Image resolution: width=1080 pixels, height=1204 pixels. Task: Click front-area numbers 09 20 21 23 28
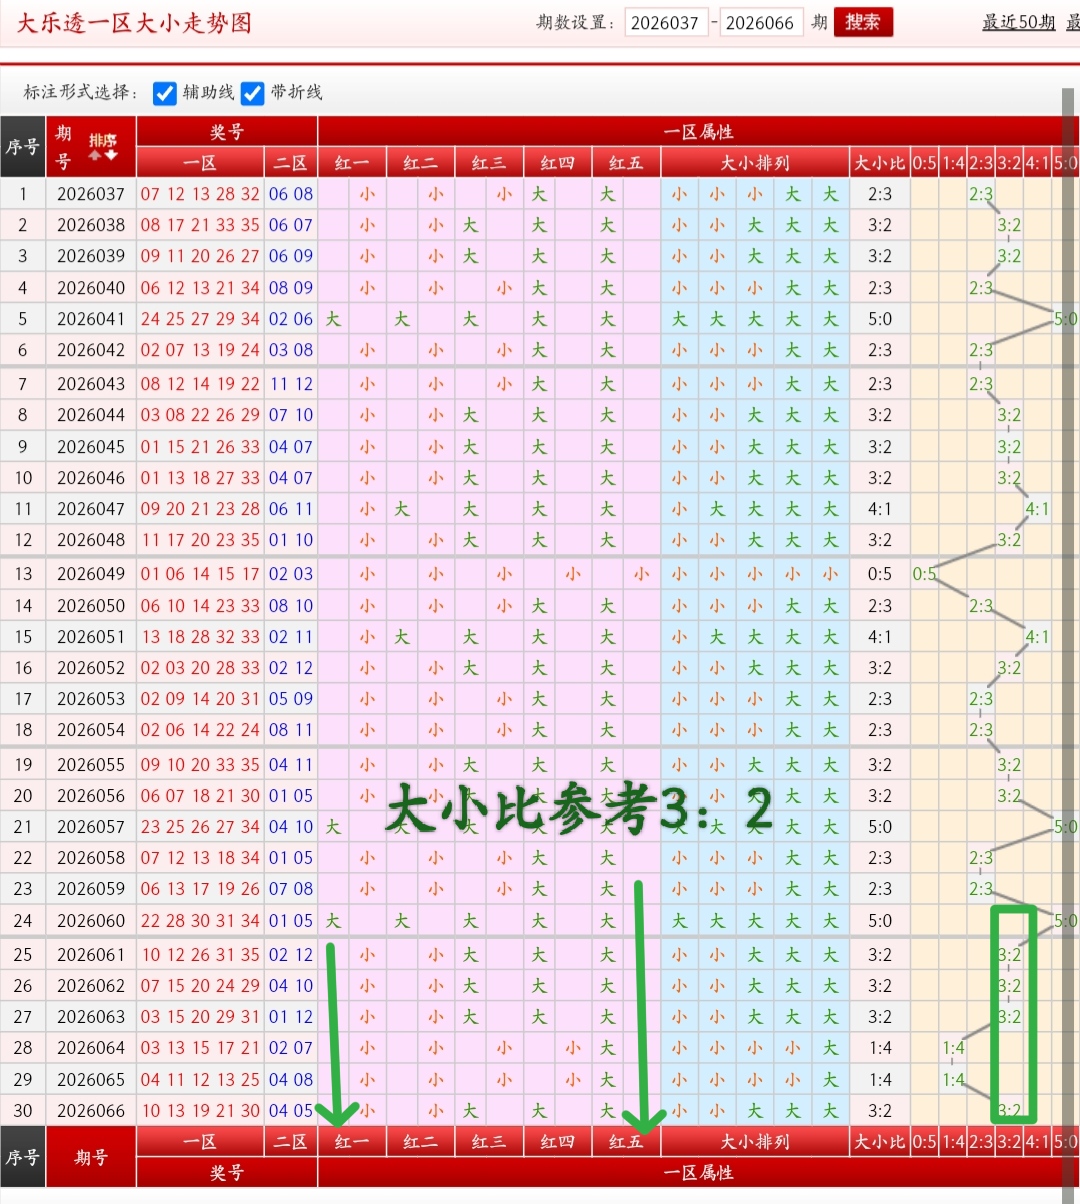[x=200, y=509]
